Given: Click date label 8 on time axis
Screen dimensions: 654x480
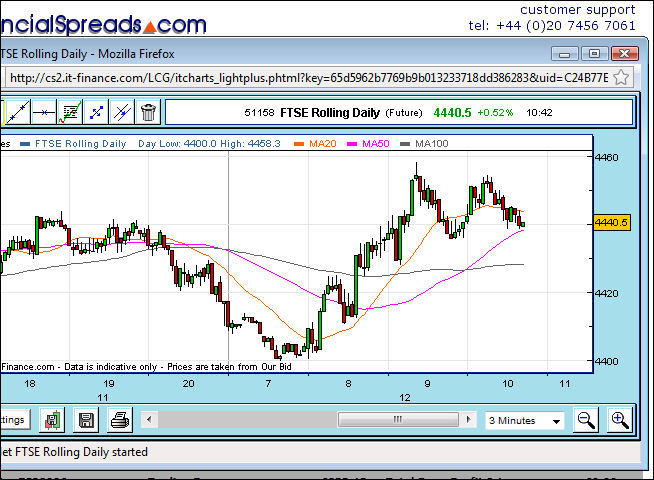Looking at the screenshot, I should 348,384.
